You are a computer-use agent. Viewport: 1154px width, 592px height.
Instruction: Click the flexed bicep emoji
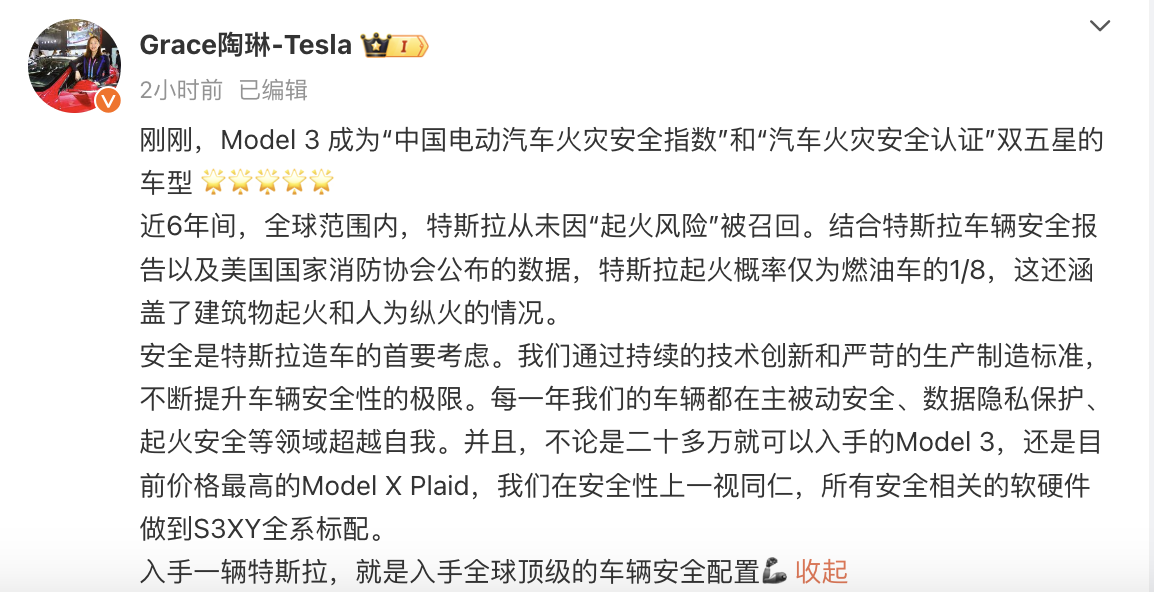click(776, 571)
